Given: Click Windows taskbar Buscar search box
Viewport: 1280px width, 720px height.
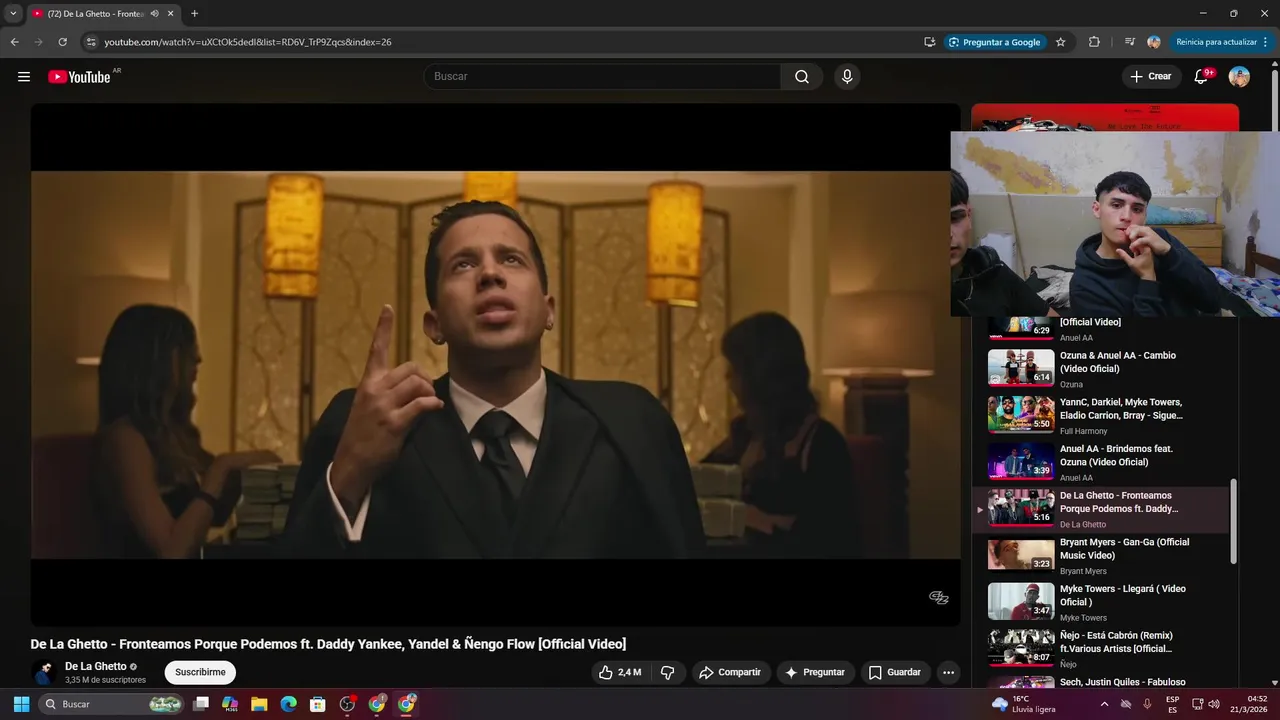Looking at the screenshot, I should point(111,704).
